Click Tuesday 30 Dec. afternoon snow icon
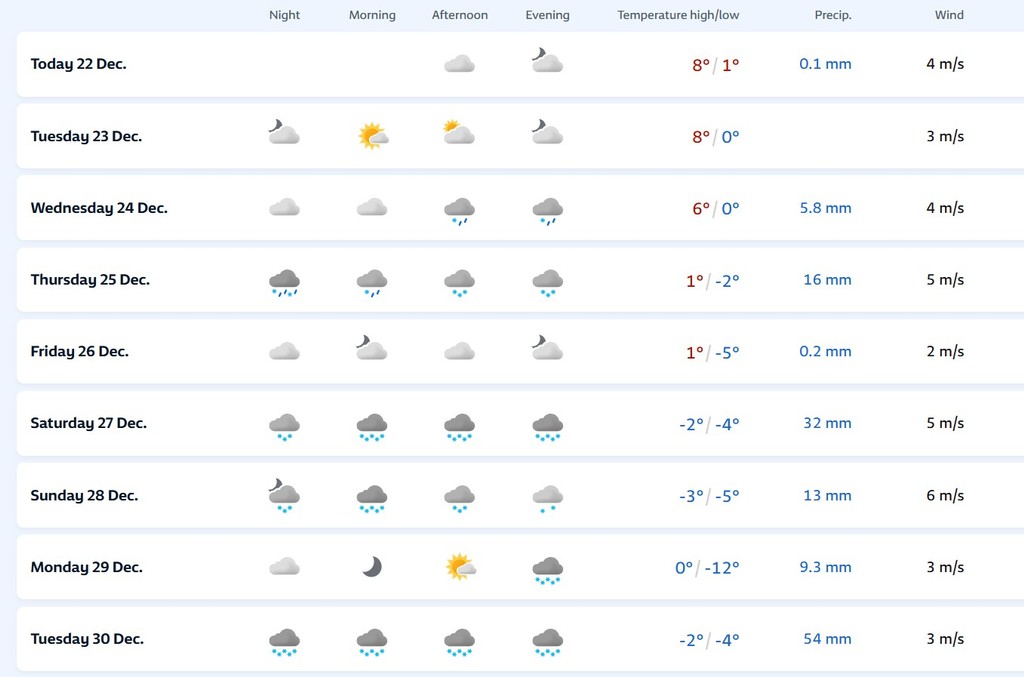The height and width of the screenshot is (677, 1024). [459, 641]
